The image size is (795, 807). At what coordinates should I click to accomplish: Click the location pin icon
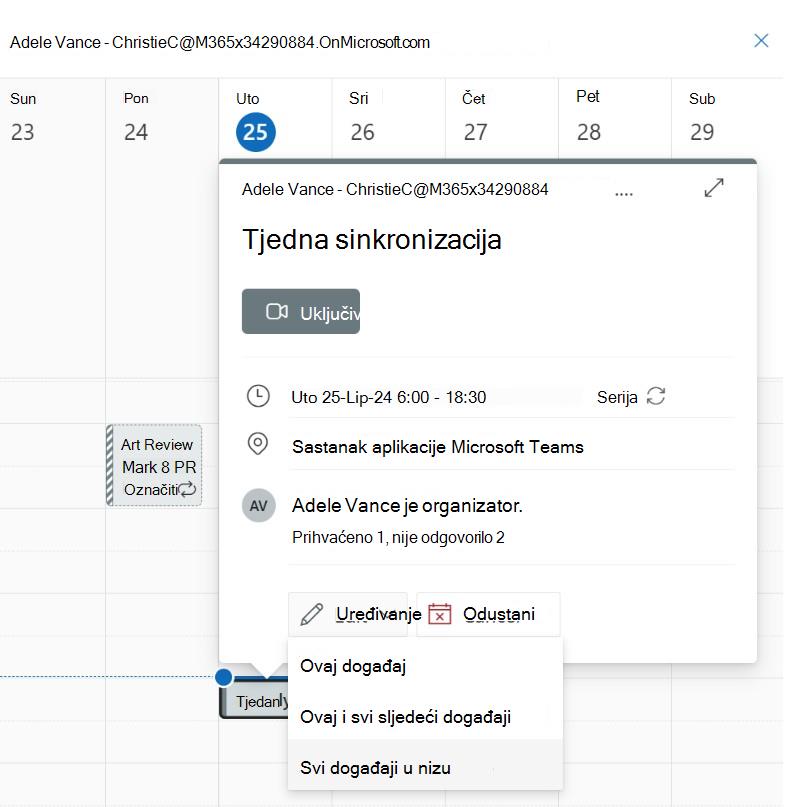click(258, 444)
